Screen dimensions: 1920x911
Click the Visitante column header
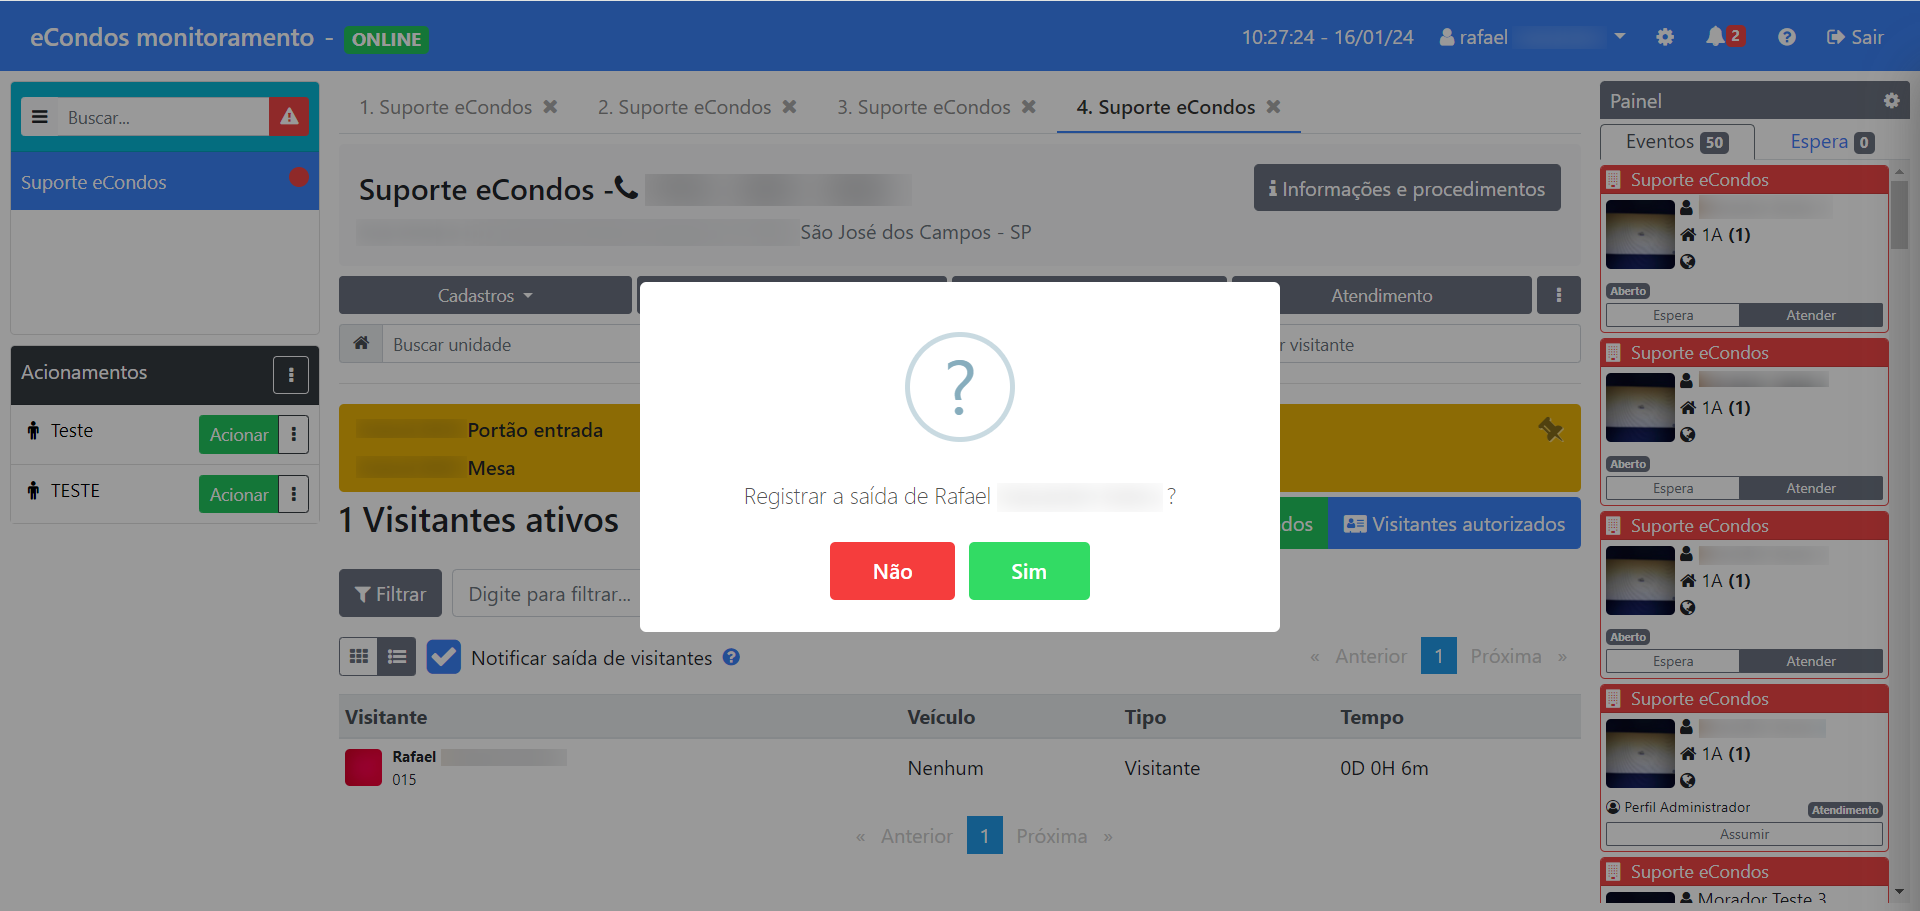386,717
